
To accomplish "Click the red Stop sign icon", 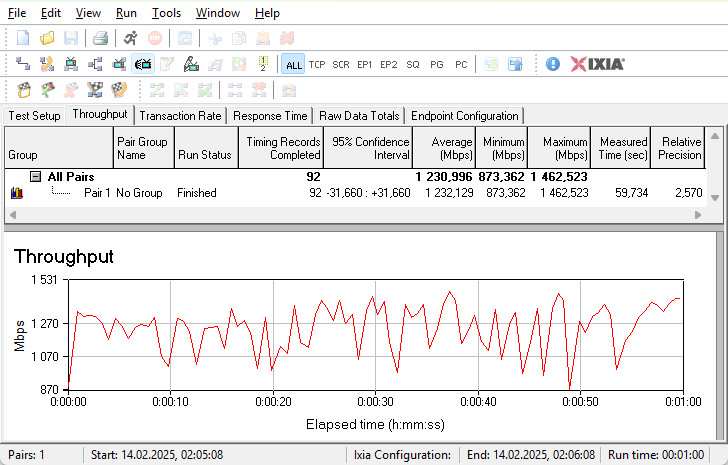I will [155, 38].
